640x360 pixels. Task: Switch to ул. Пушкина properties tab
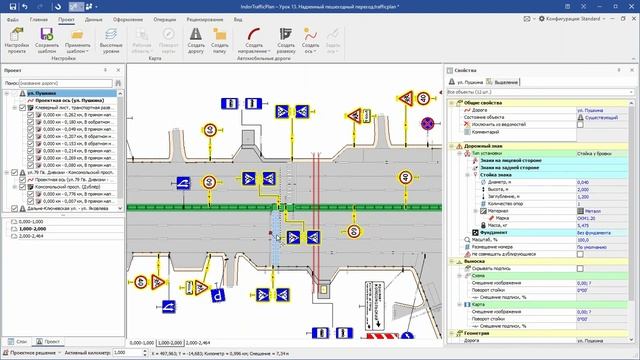tap(466, 82)
